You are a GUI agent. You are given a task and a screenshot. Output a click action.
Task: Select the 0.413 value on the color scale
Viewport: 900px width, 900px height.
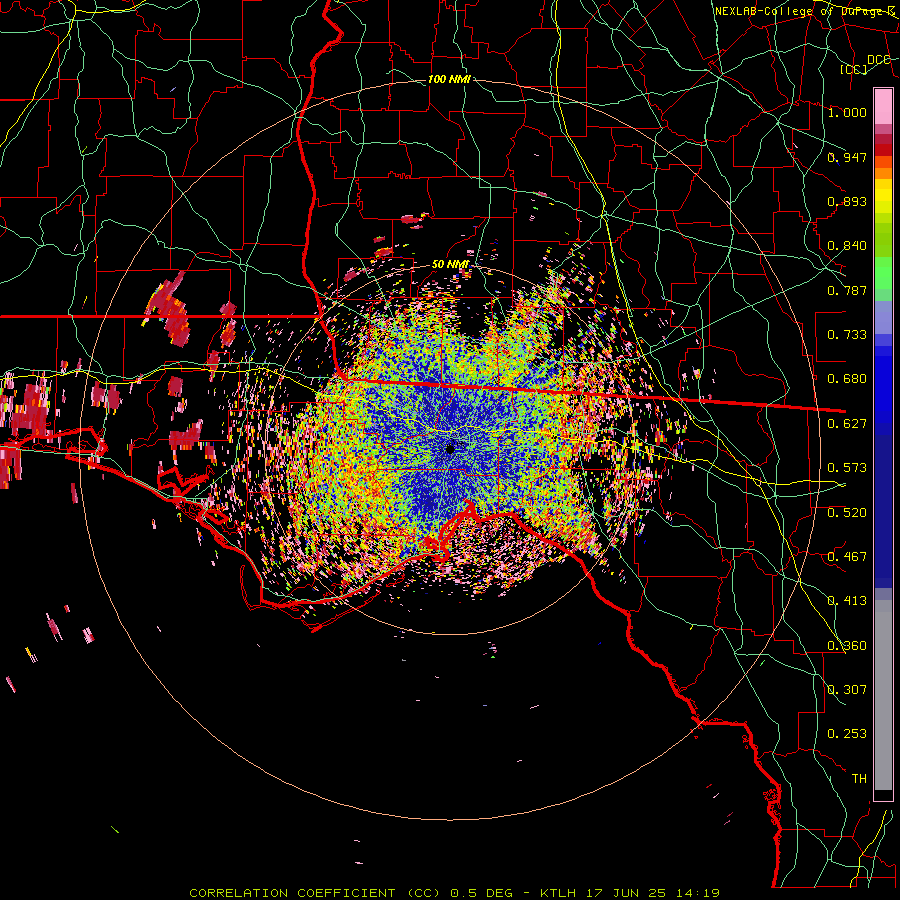847,601
